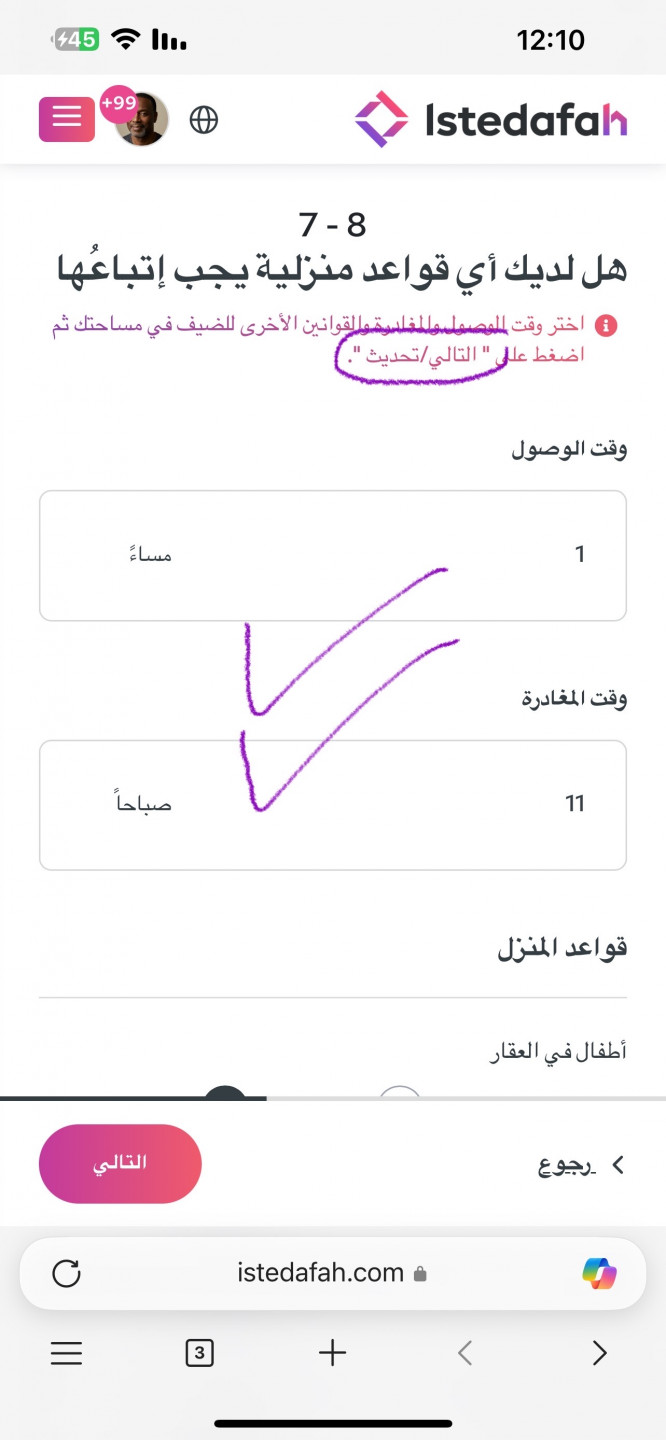Open departure hour dropdown showing 11
The width and height of the screenshot is (666, 1440).
pos(480,805)
